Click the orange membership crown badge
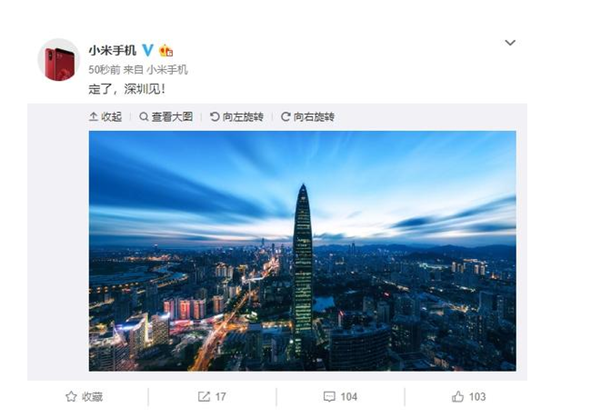Viewport: 600px width, 417px height. (x=166, y=50)
